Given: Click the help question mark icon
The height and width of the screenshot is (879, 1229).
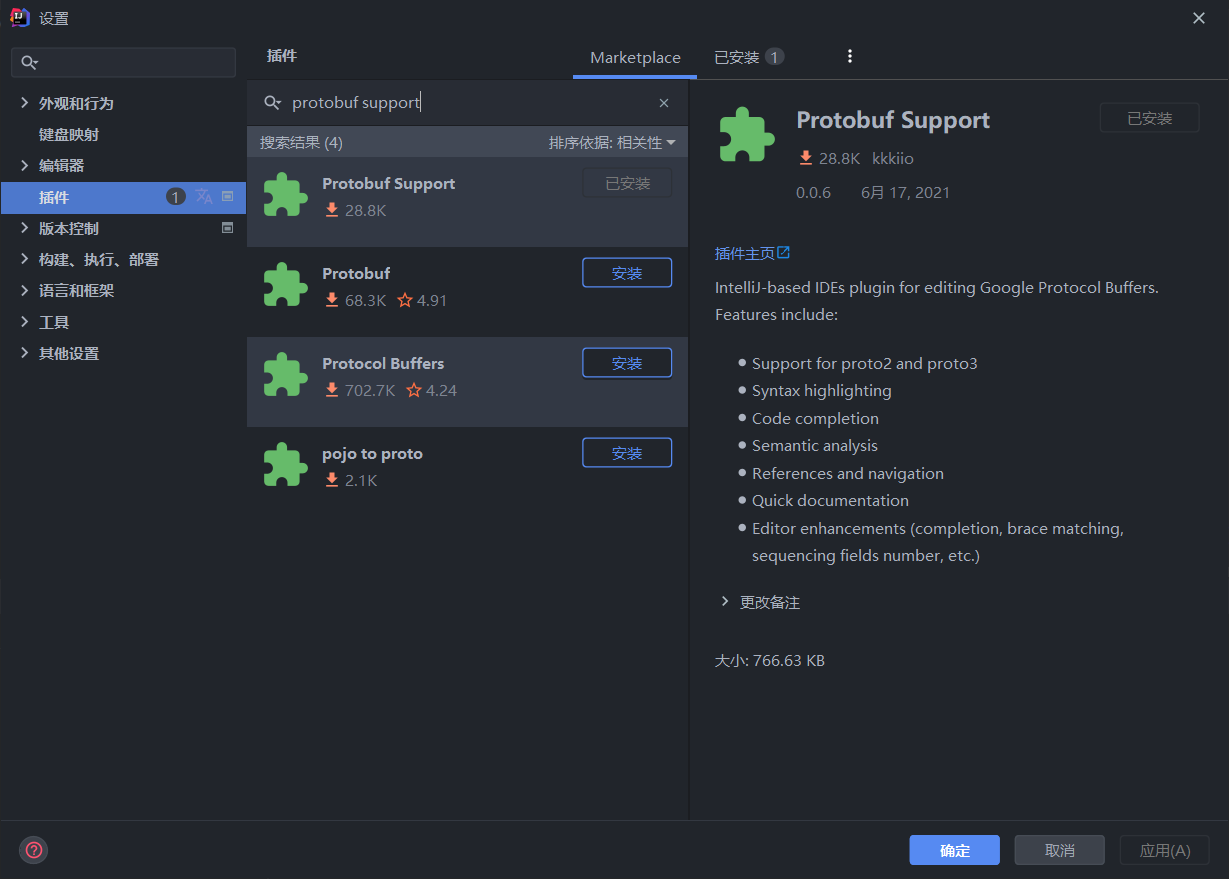Looking at the screenshot, I should point(34,850).
